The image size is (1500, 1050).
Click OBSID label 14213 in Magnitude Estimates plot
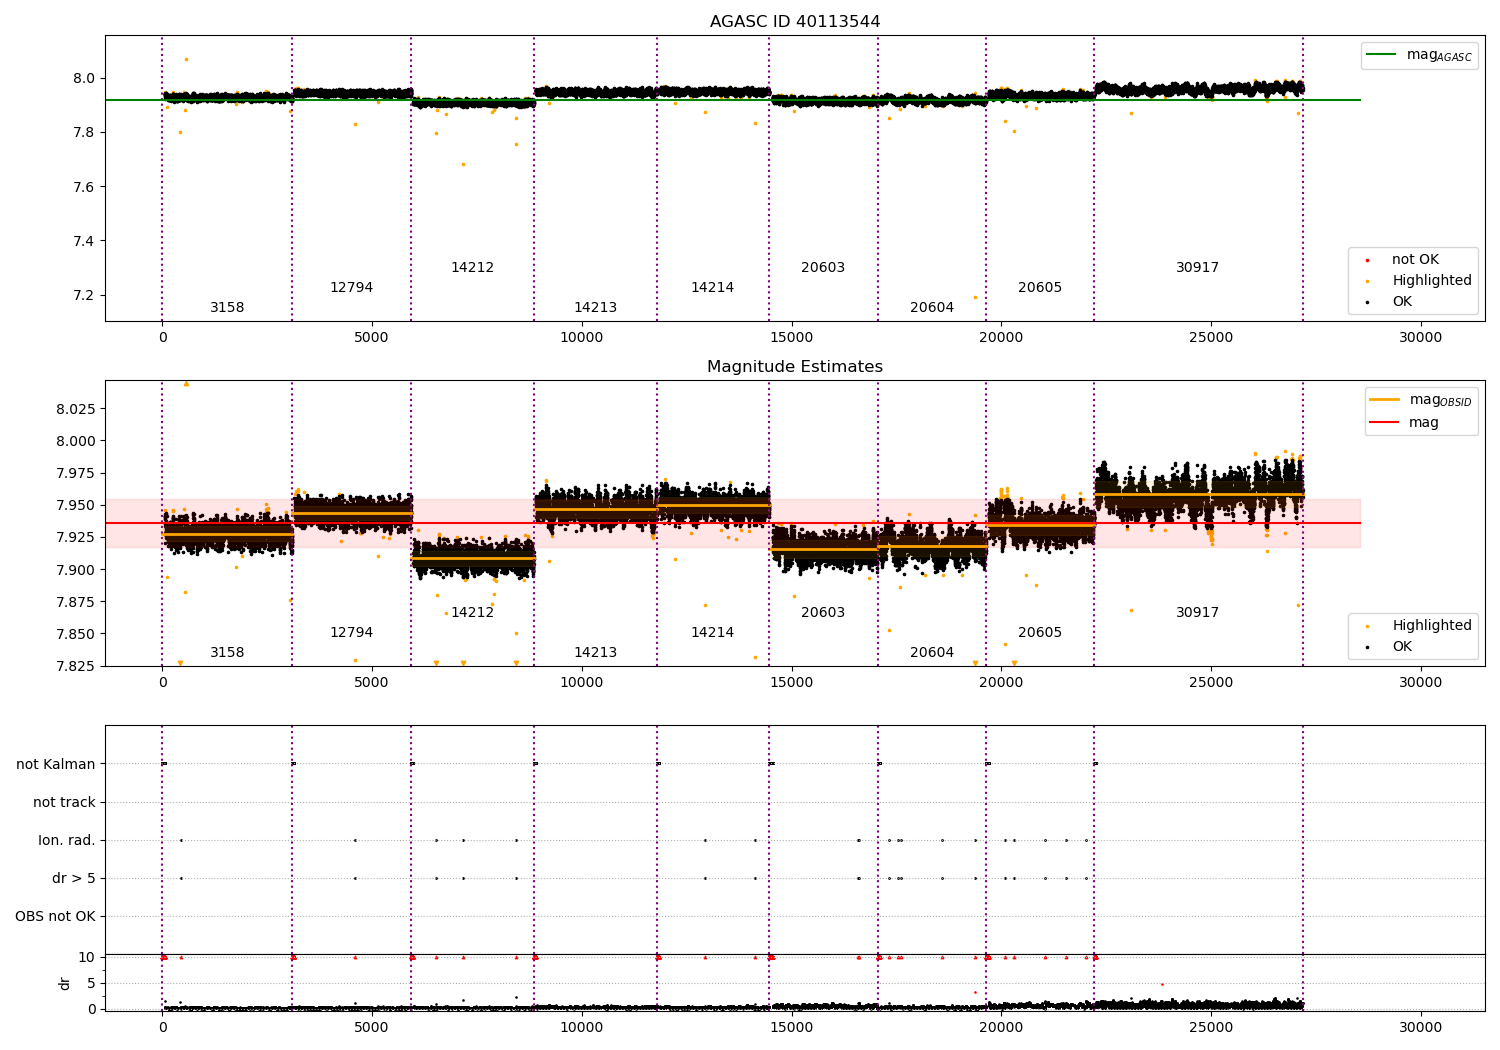point(595,653)
